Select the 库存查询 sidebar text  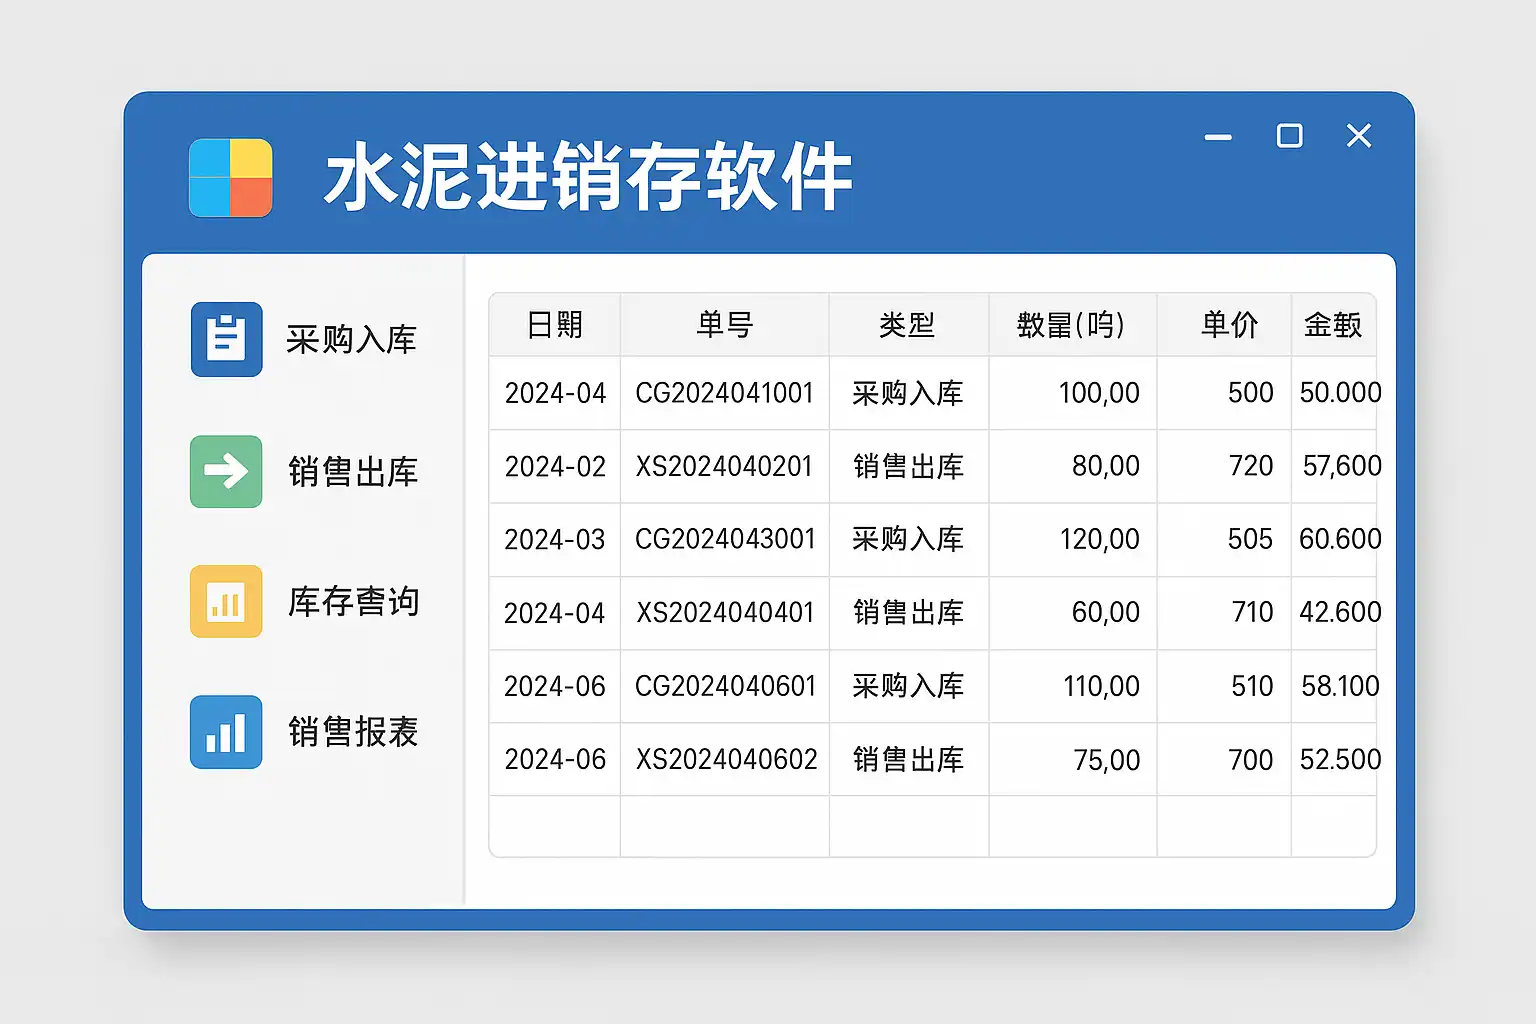coord(353,602)
